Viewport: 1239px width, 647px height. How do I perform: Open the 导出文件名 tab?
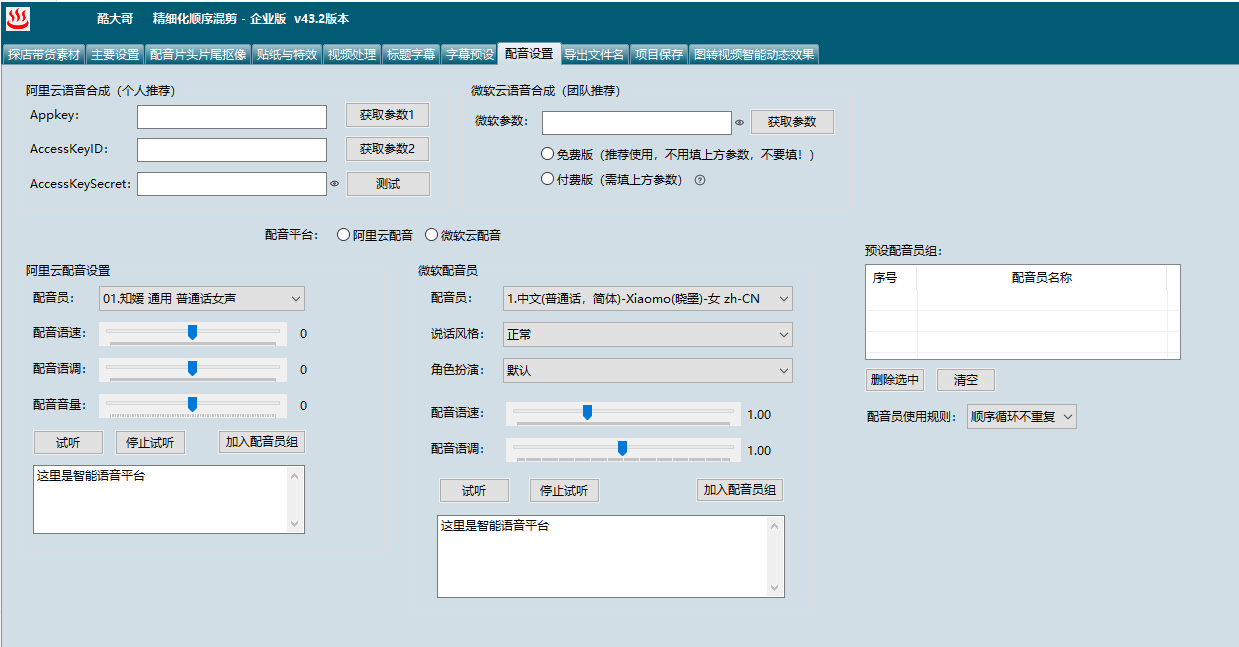pyautogui.click(x=594, y=55)
